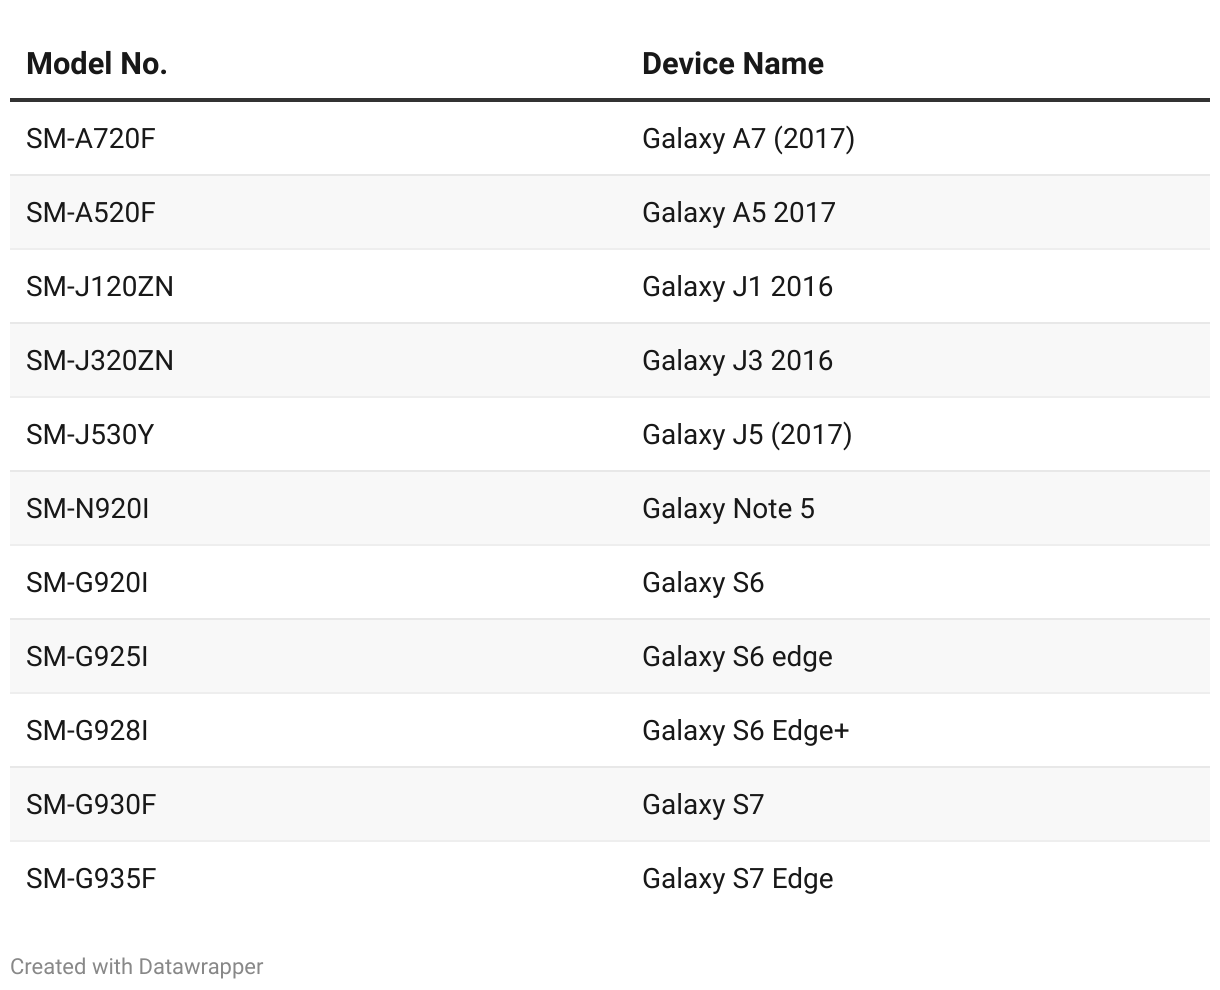Click the Galaxy S6 Edge+ entry
The width and height of the screenshot is (1220, 990).
745,731
